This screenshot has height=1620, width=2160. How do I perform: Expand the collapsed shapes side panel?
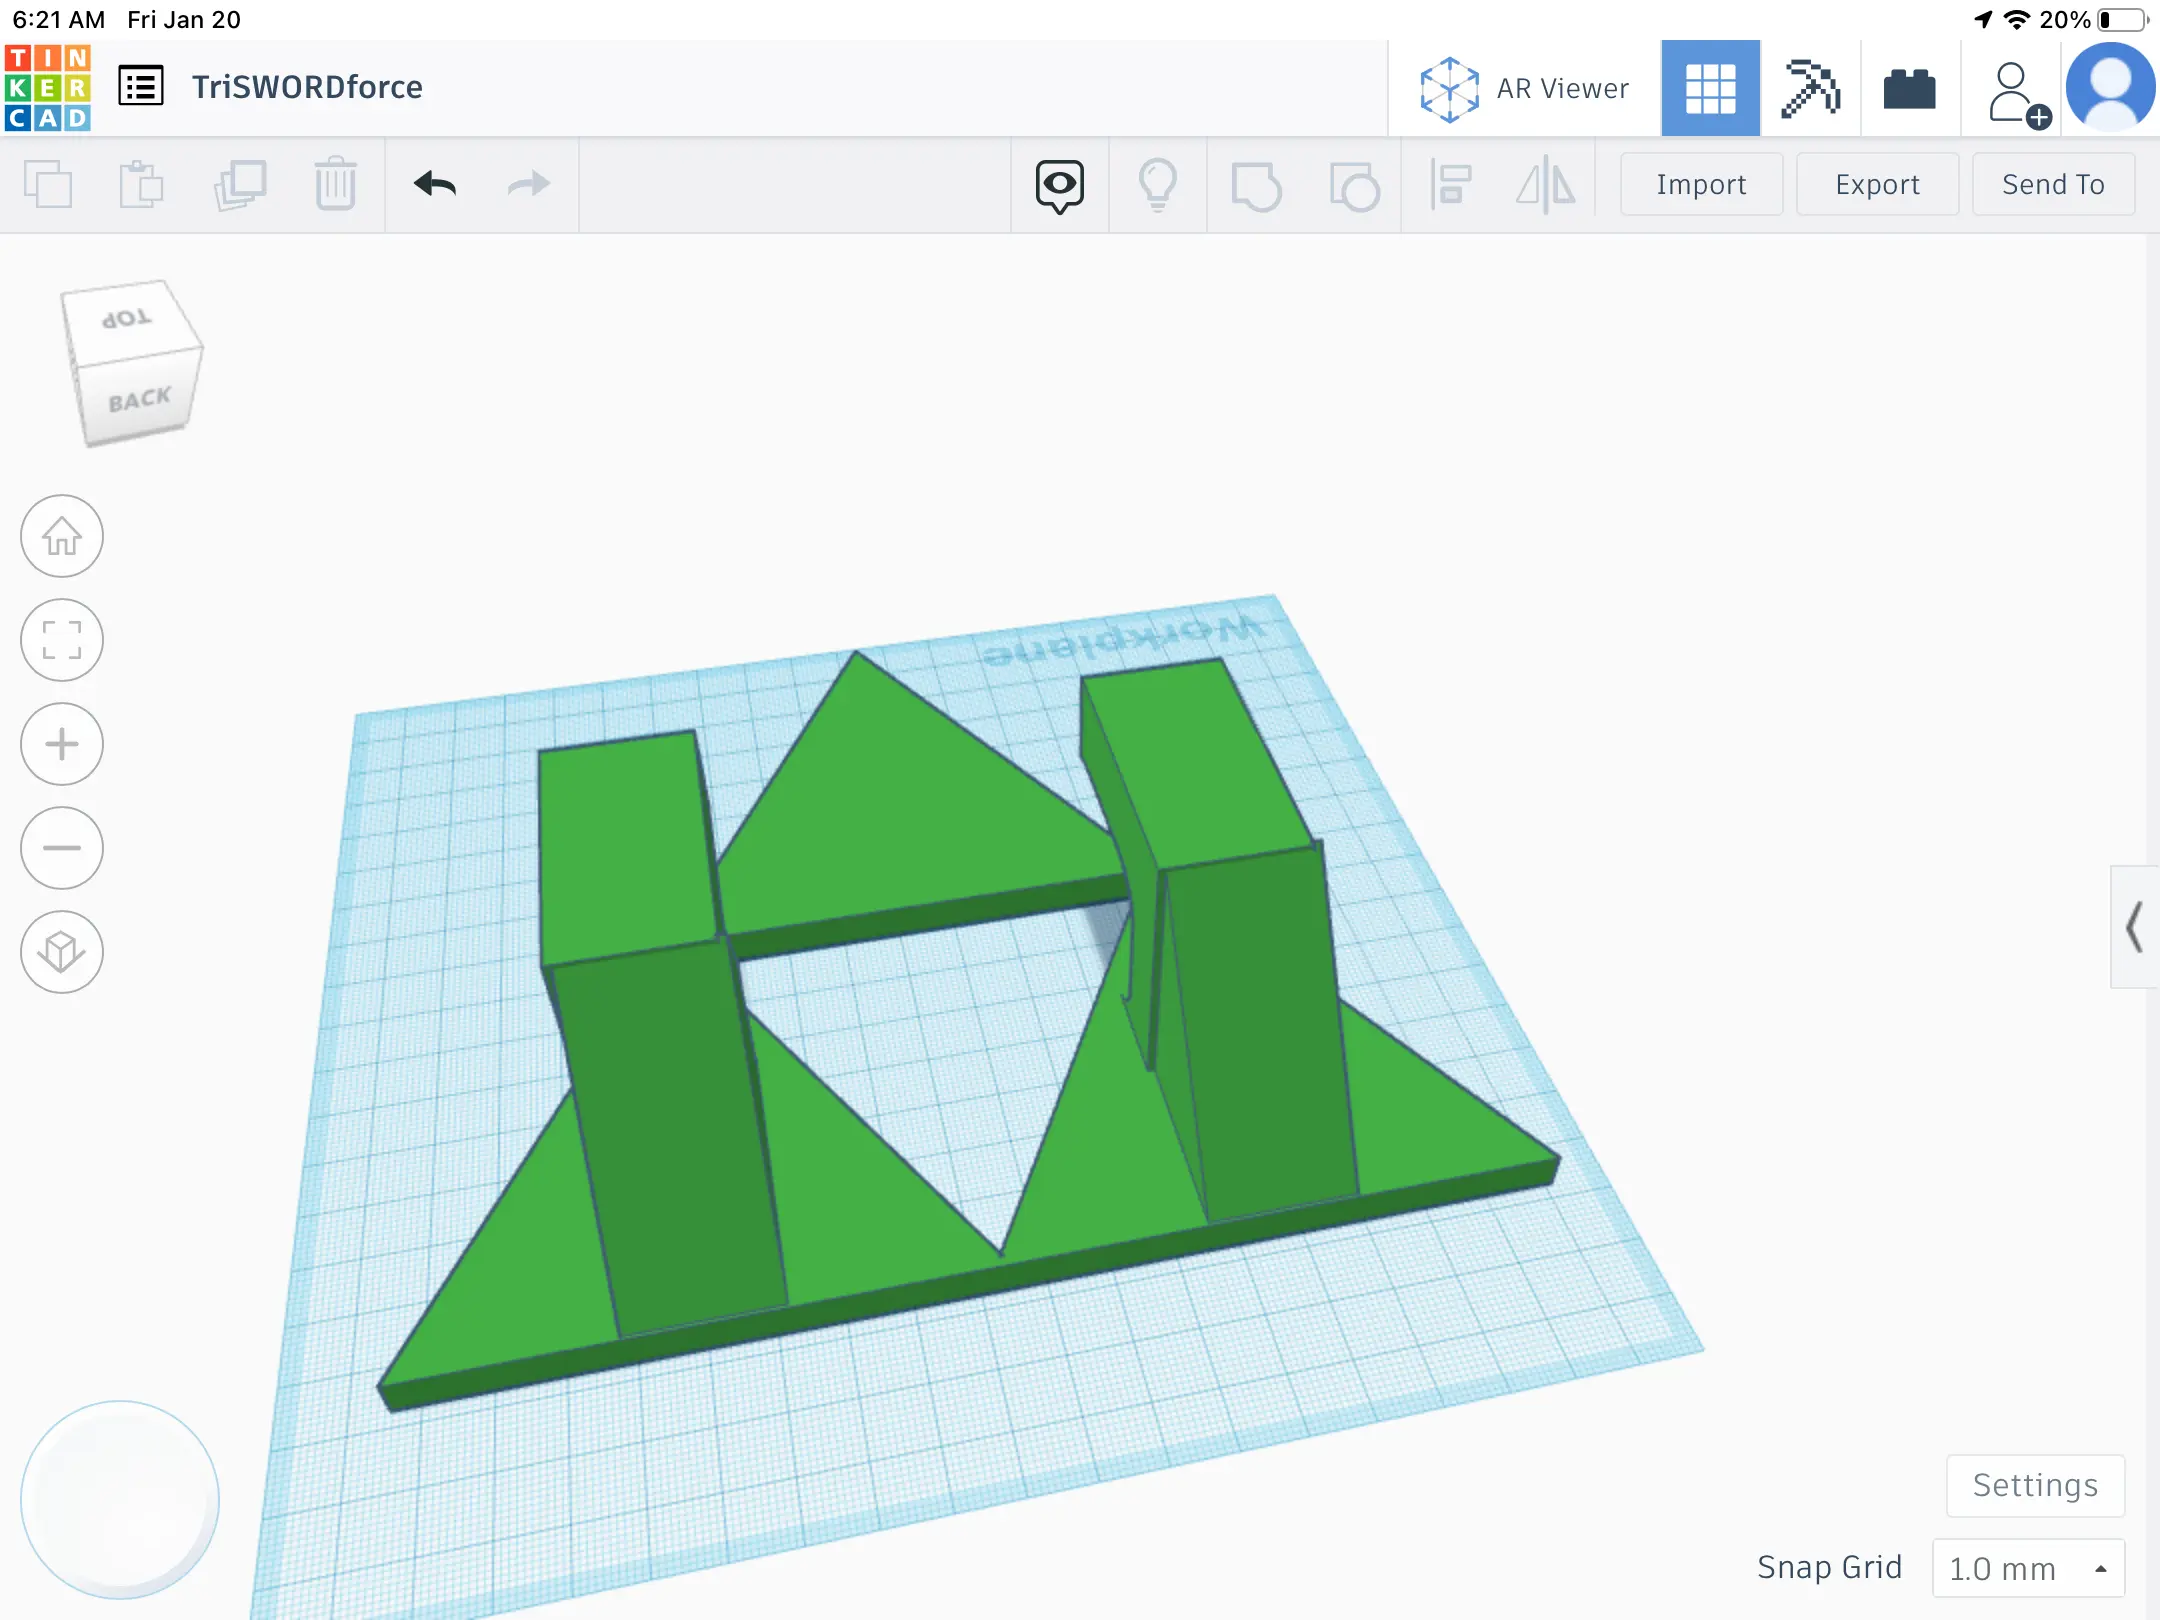[2134, 927]
